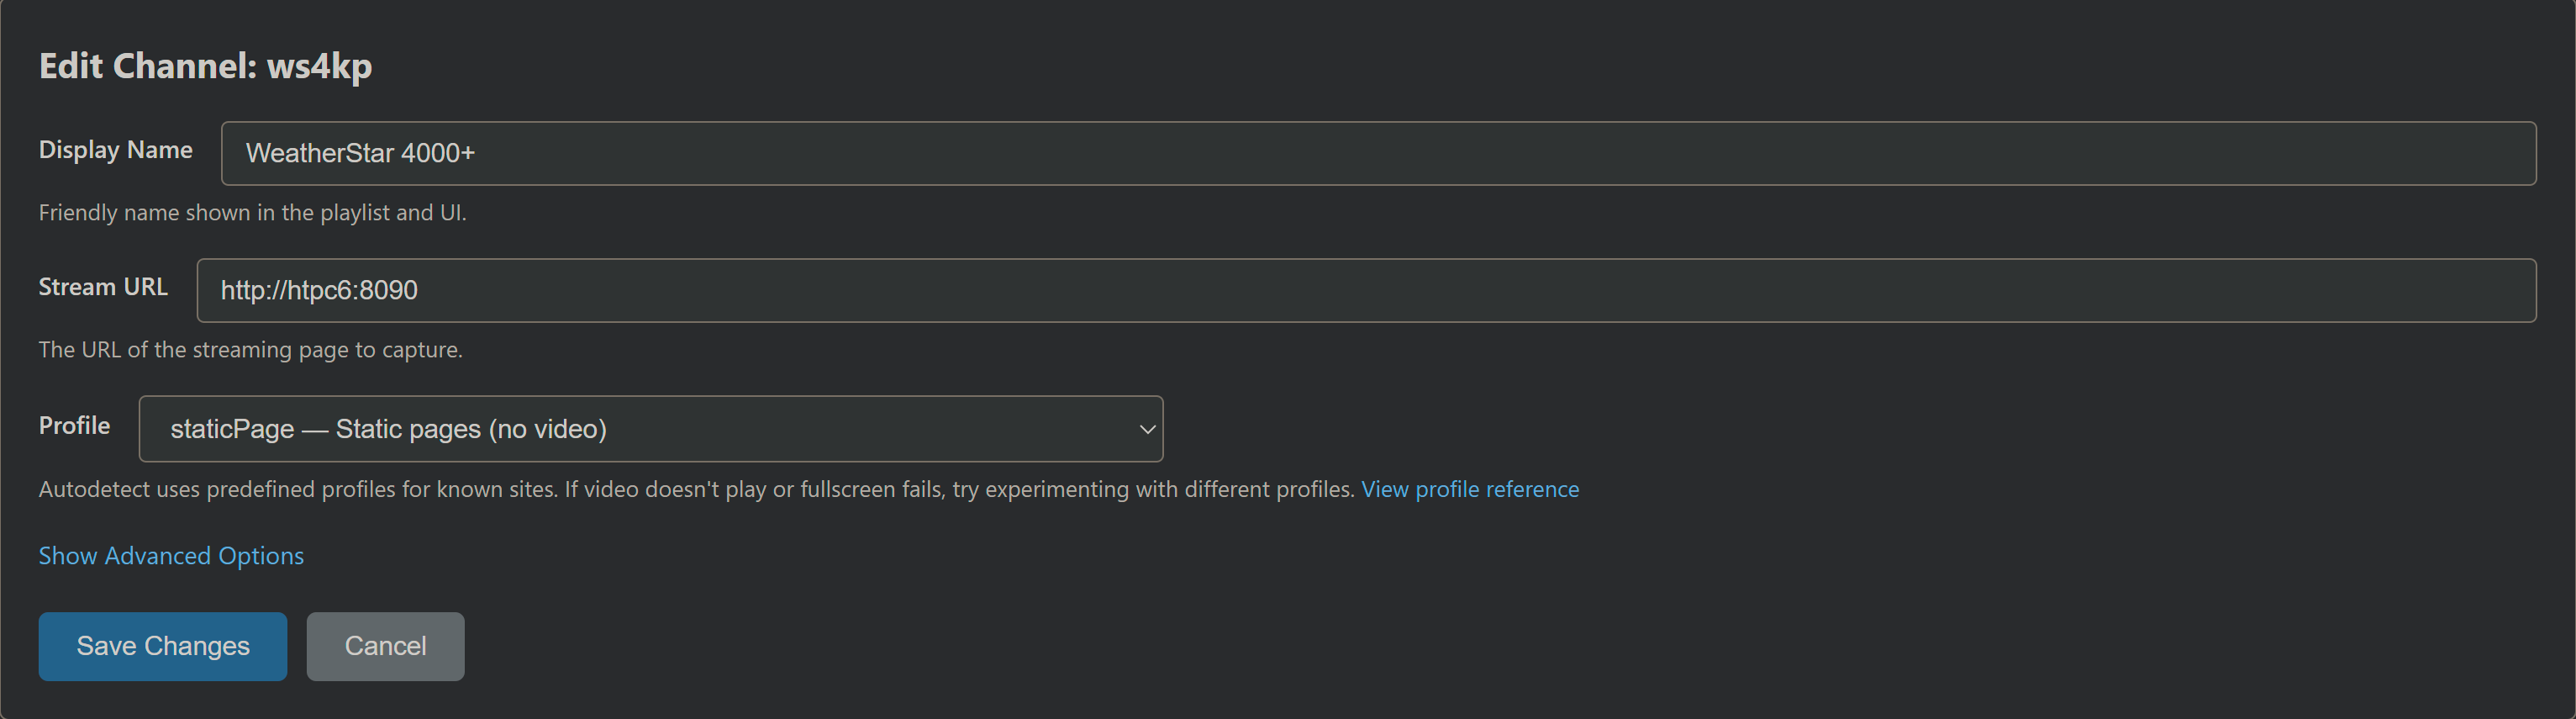This screenshot has width=2576, height=719.
Task: Click the Display Name input field
Action: (x=1378, y=153)
